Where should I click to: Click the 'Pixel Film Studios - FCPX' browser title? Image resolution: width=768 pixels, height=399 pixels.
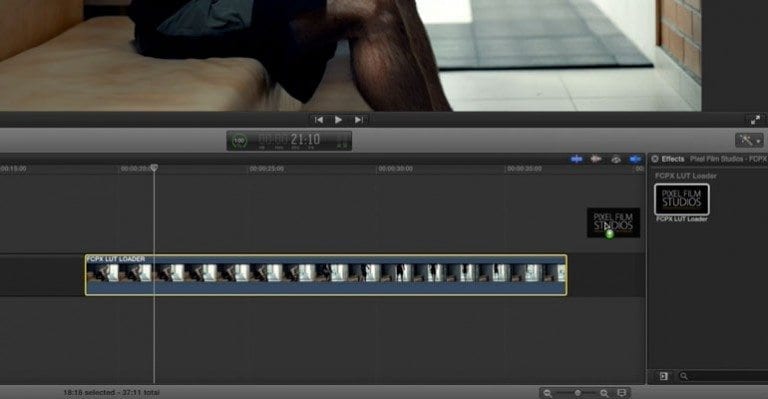tap(728, 159)
